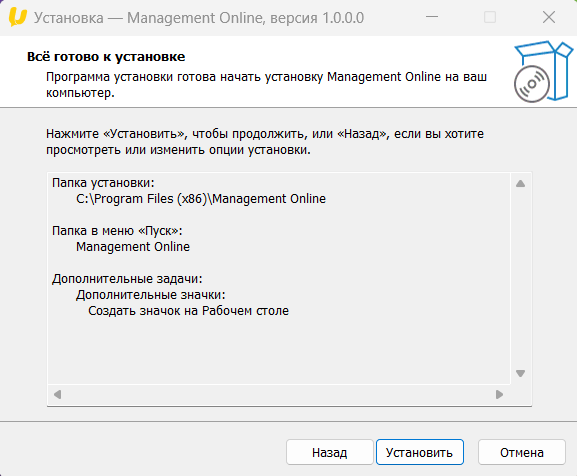Click the window title bar text
This screenshot has width=577, height=476.
pyautogui.click(x=199, y=18)
